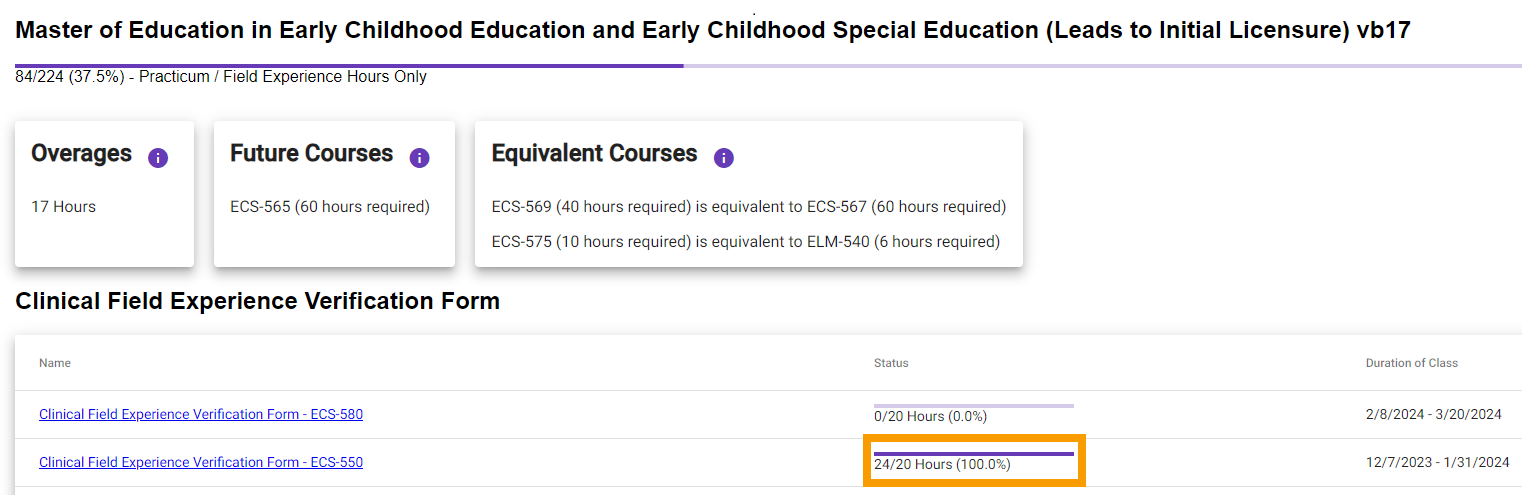
Task: Click the Overages info icon
Action: click(158, 158)
